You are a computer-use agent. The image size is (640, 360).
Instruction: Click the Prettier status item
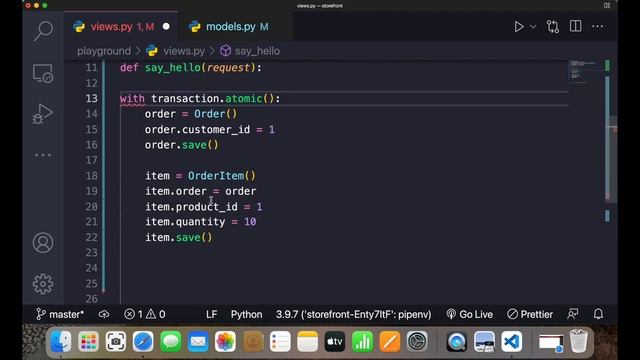click(530, 314)
